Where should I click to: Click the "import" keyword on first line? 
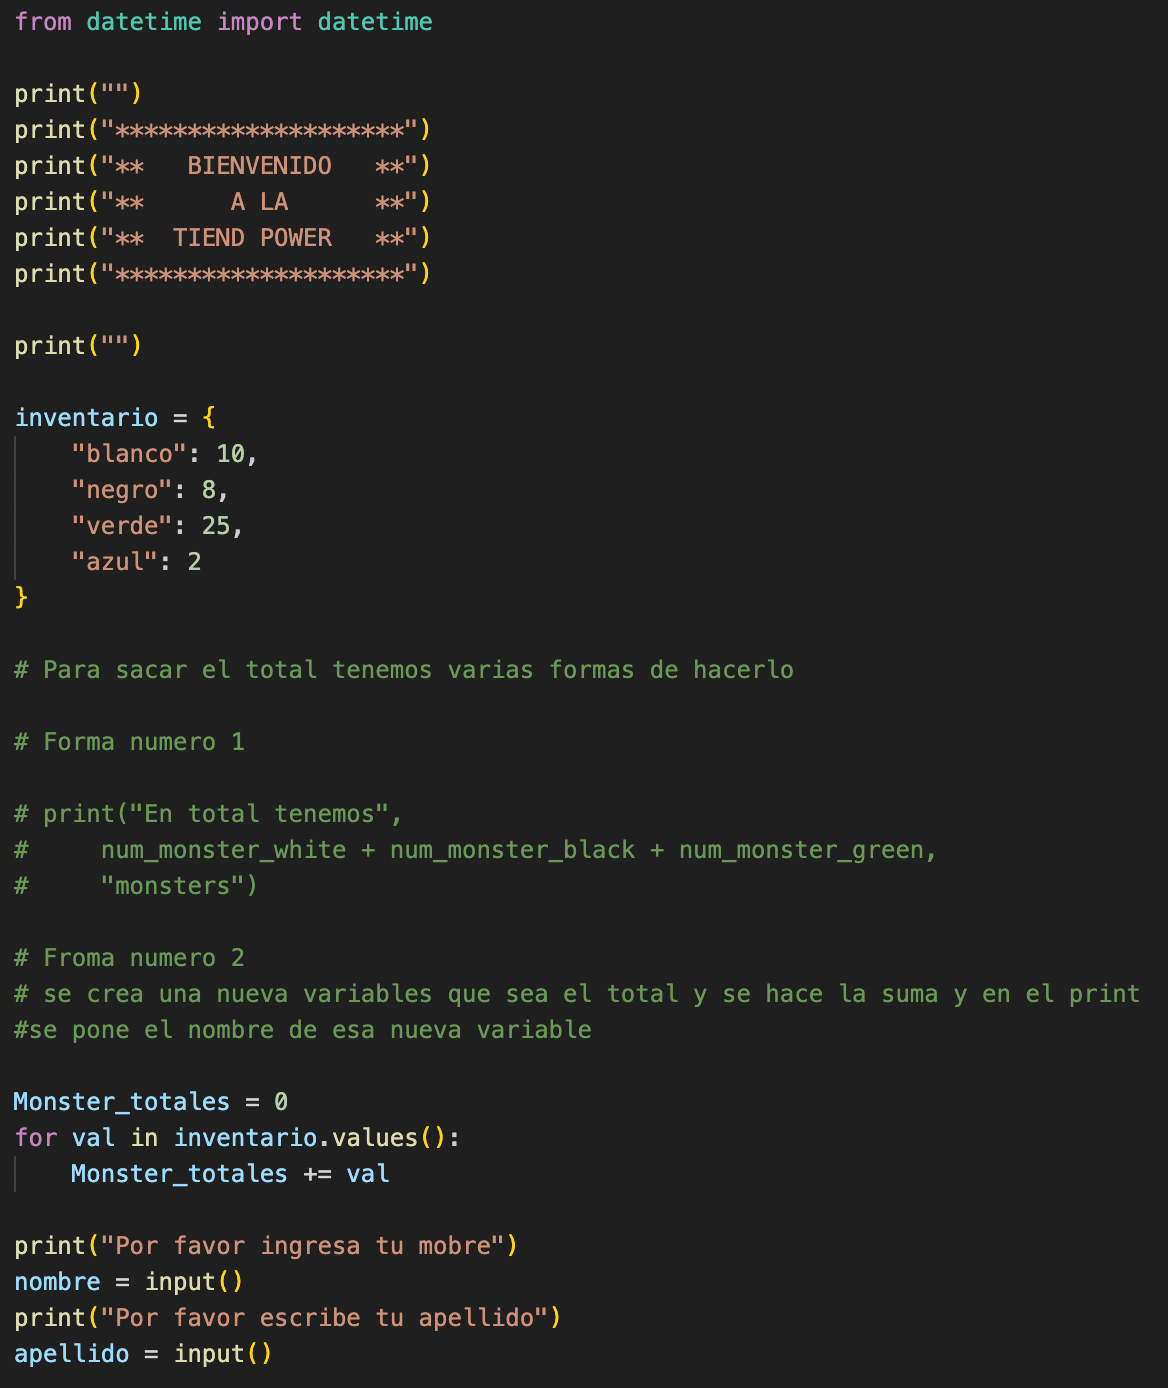pyautogui.click(x=260, y=22)
